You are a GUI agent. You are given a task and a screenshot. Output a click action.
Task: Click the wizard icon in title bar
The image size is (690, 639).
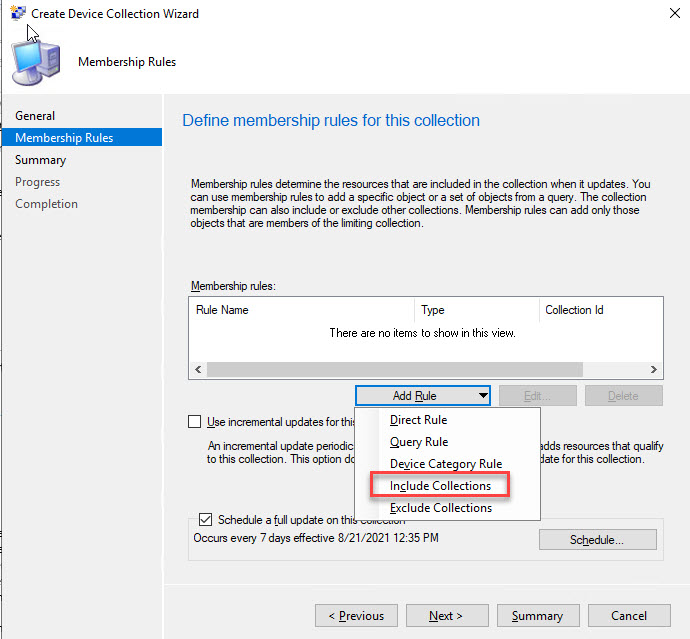[x=17, y=13]
